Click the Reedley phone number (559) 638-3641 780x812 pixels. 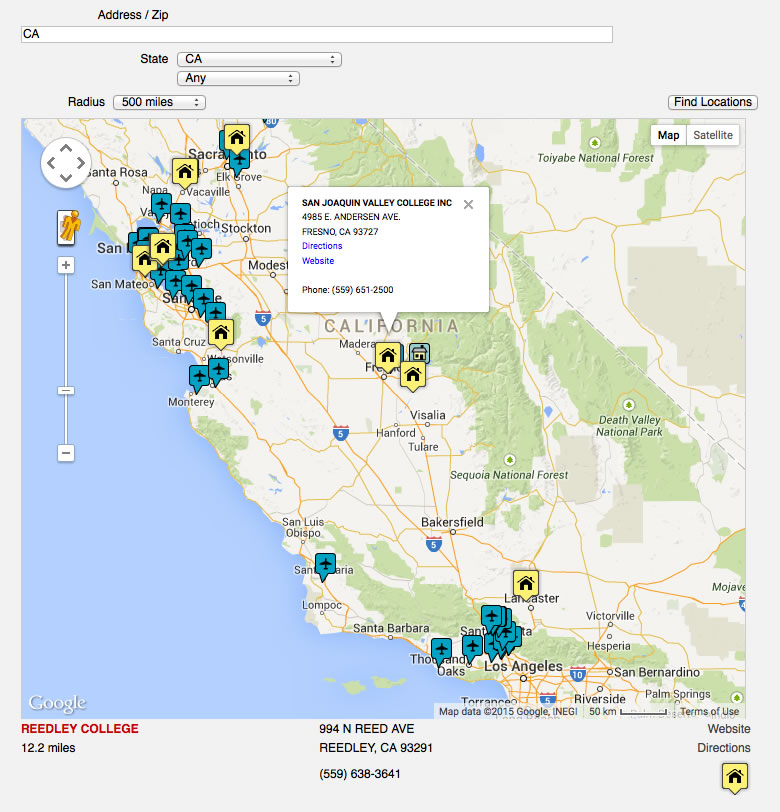[x=359, y=774]
